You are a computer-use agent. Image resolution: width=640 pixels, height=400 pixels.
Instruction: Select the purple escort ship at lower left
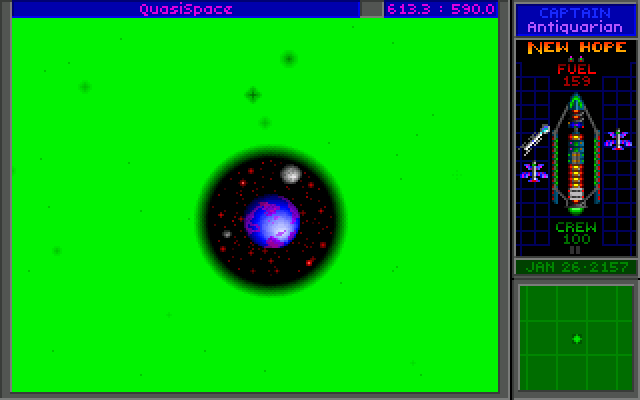click(534, 172)
